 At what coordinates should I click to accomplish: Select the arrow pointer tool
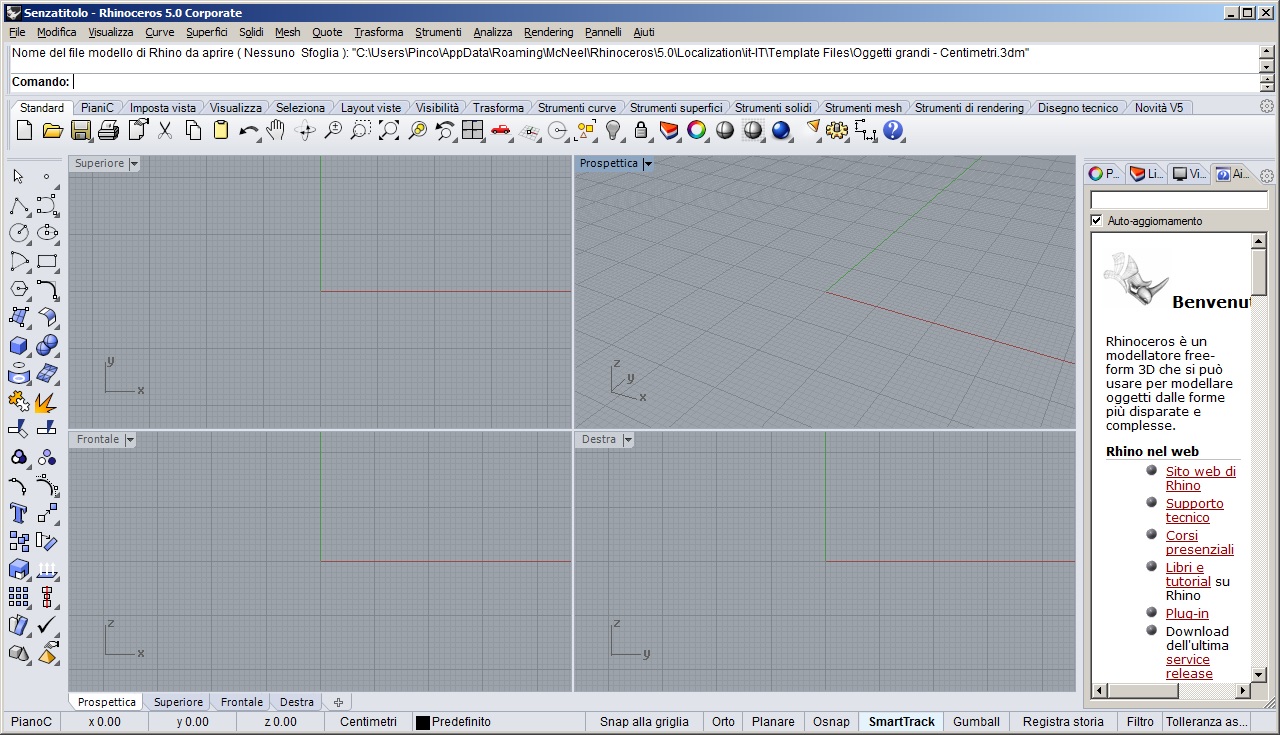point(18,177)
